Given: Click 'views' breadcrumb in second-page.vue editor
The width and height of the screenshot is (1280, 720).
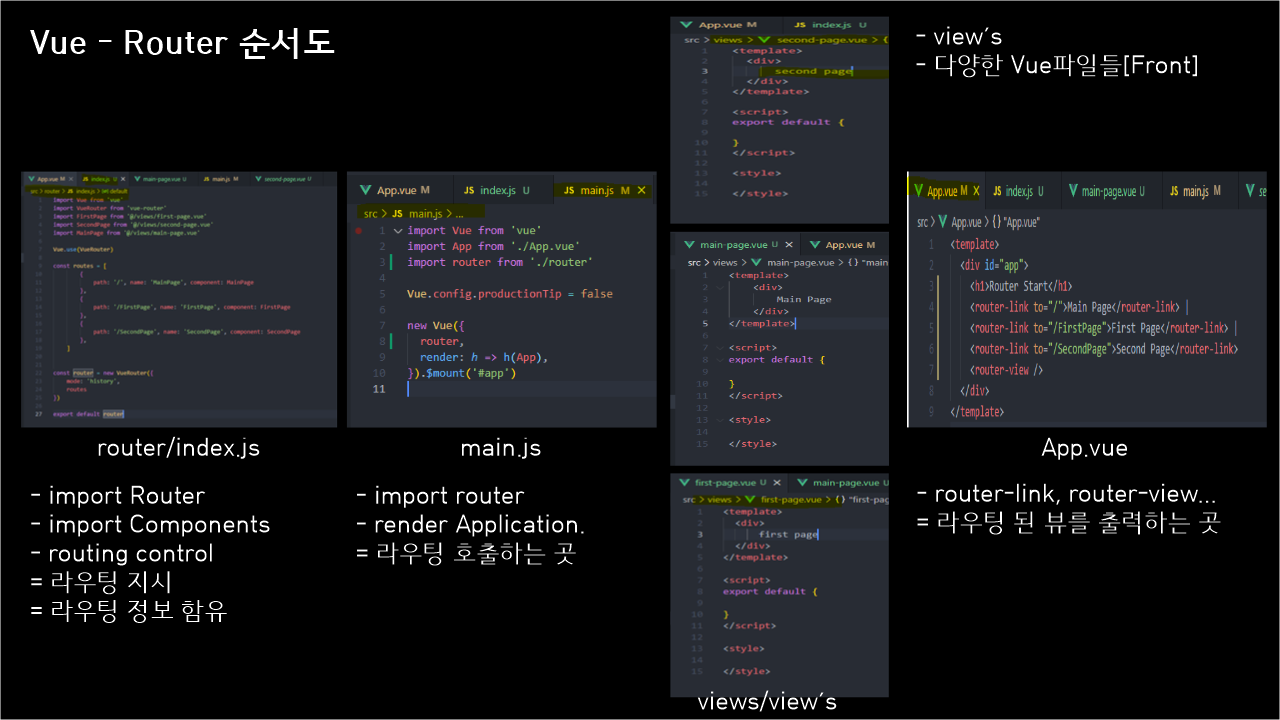Looking at the screenshot, I should tap(728, 40).
